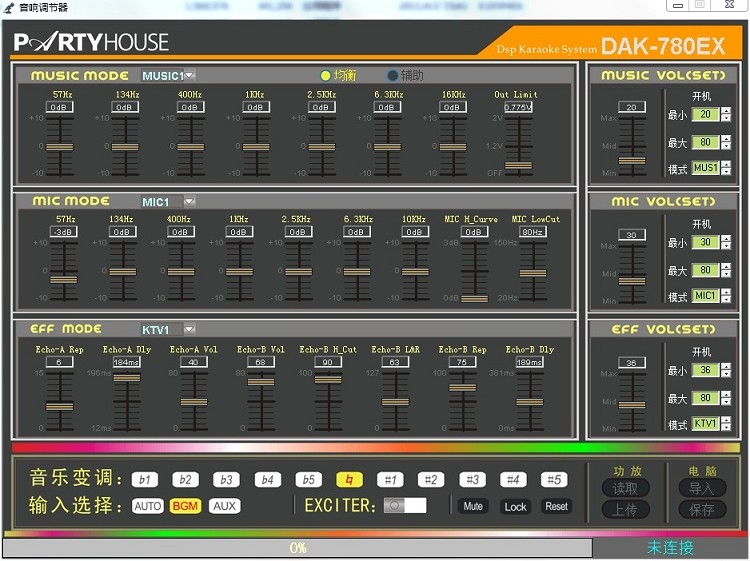
Task: Click the music volume 最小 stepper
Action: (x=726, y=114)
